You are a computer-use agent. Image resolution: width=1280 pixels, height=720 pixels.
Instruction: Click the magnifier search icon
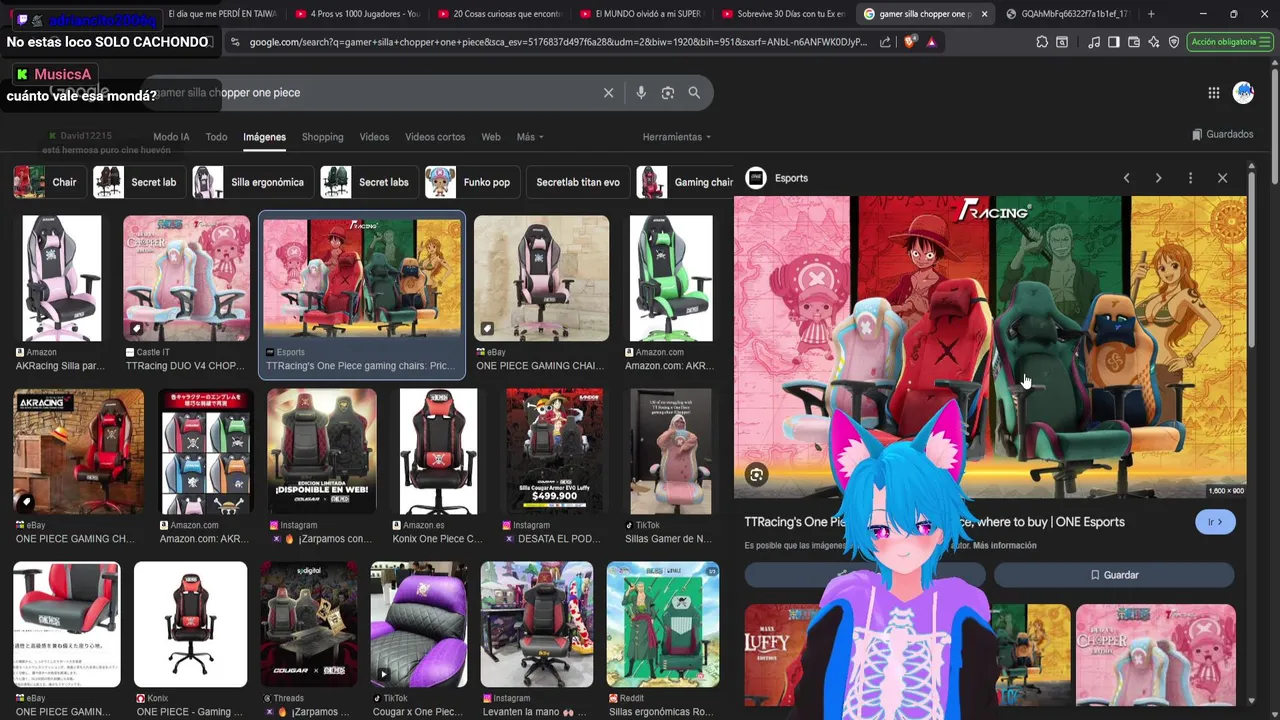point(694,93)
